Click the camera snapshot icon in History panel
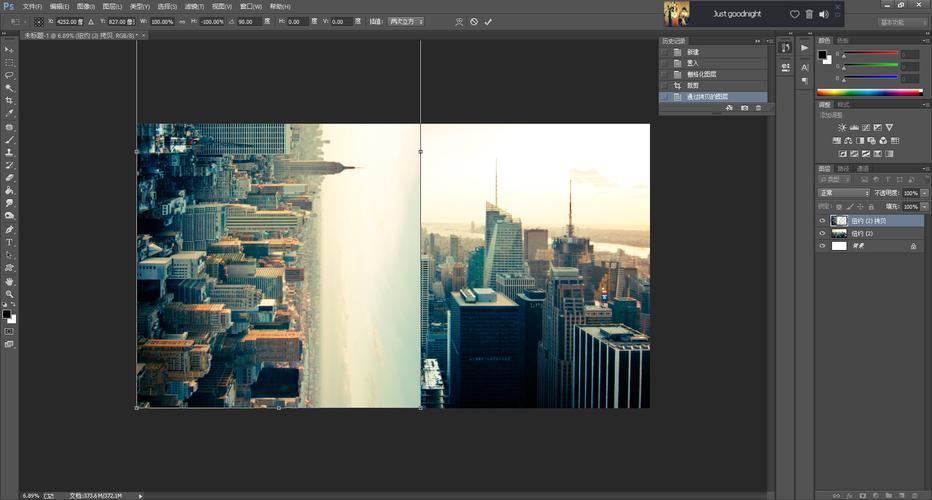The image size is (932, 500). [x=744, y=107]
